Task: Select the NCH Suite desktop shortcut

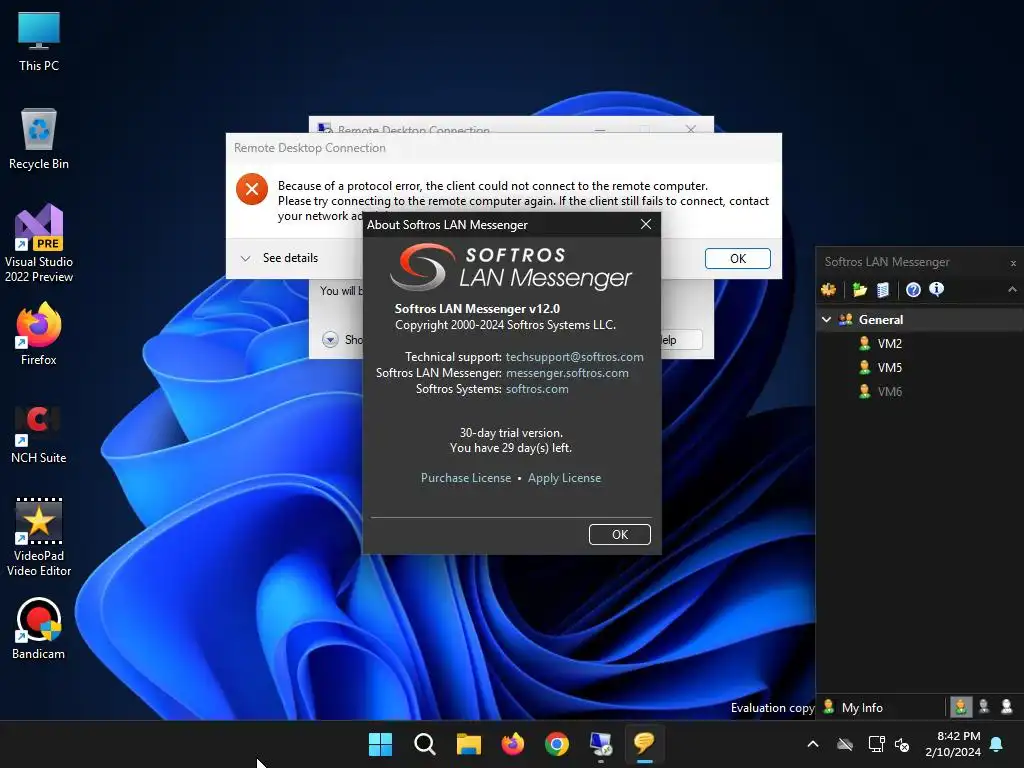Action: point(39,434)
